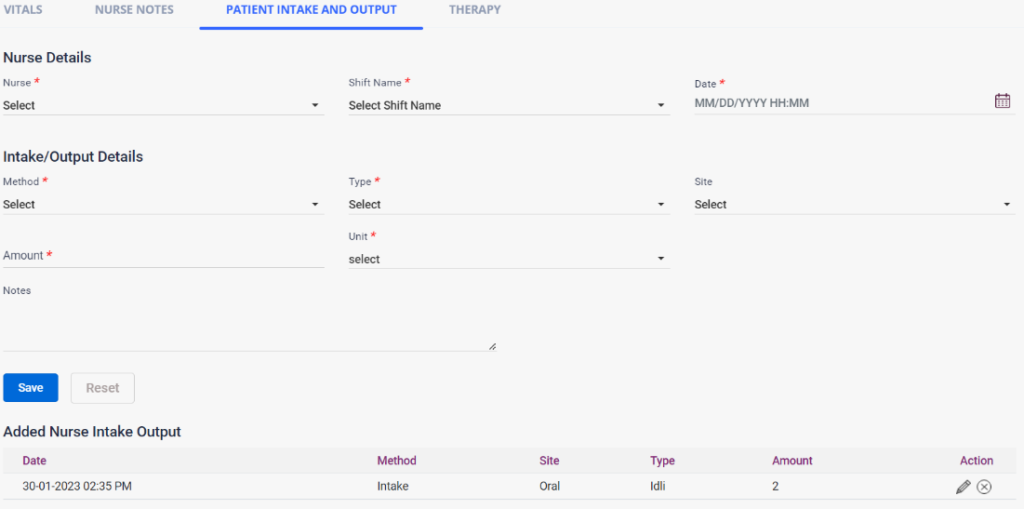This screenshot has height=509, width=1024.
Task: Click the pencil edit icon for Idli row
Action: pos(963,487)
